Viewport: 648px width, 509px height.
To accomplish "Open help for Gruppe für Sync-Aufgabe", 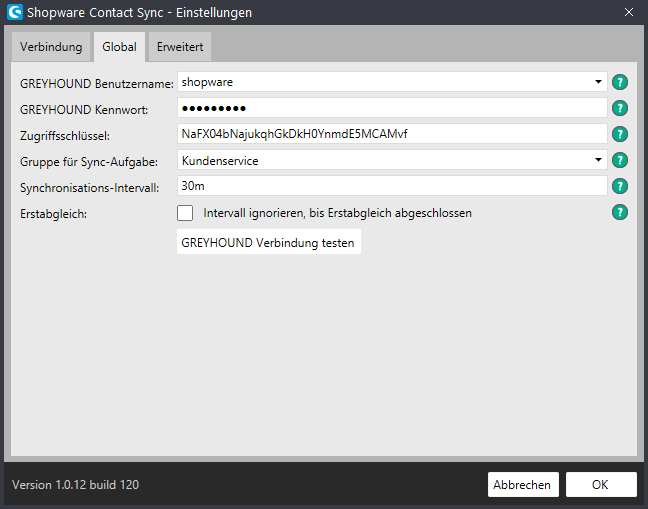I will [x=619, y=160].
